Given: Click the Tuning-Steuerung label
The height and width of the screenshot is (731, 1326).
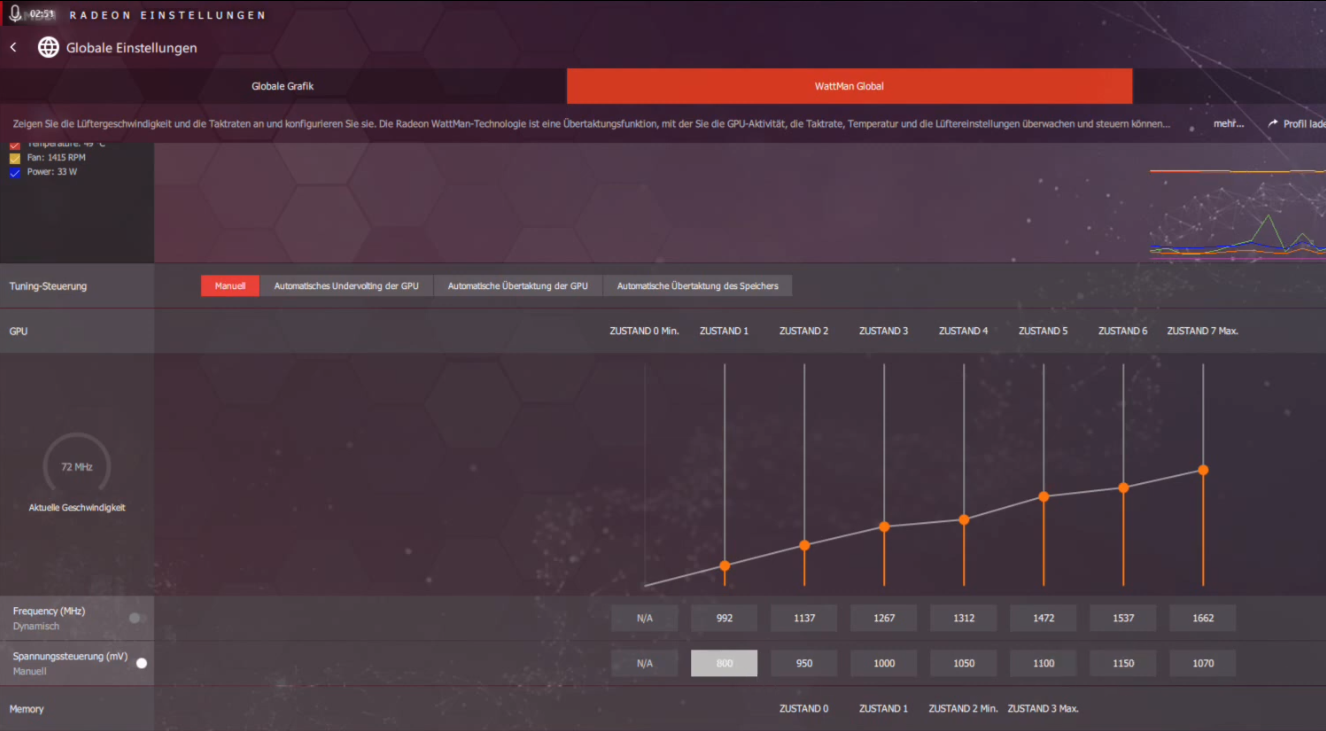Looking at the screenshot, I should point(48,286).
